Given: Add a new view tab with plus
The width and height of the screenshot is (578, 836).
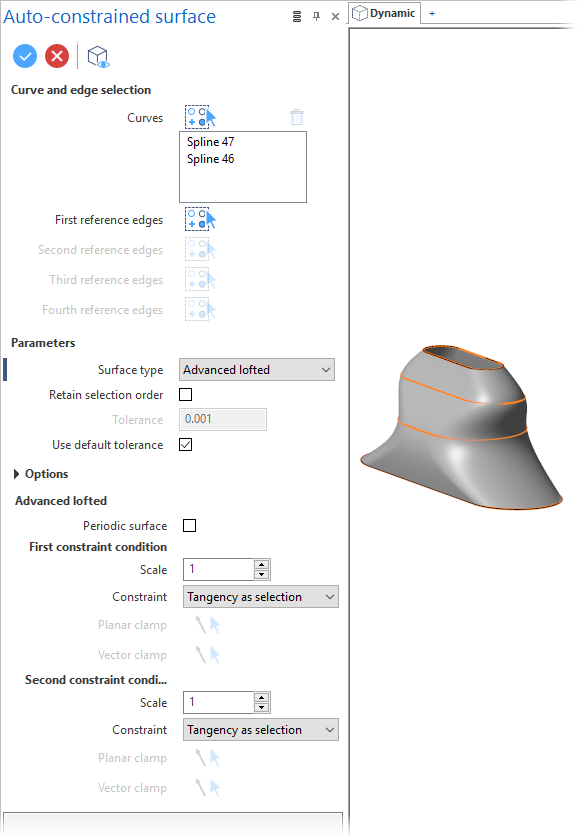Looking at the screenshot, I should (x=432, y=13).
